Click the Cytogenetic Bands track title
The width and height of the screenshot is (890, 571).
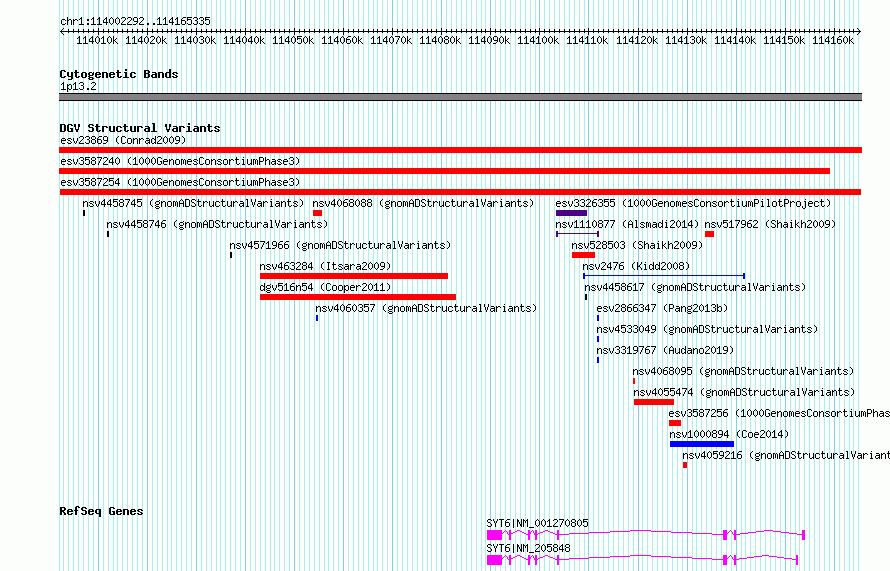(x=119, y=74)
